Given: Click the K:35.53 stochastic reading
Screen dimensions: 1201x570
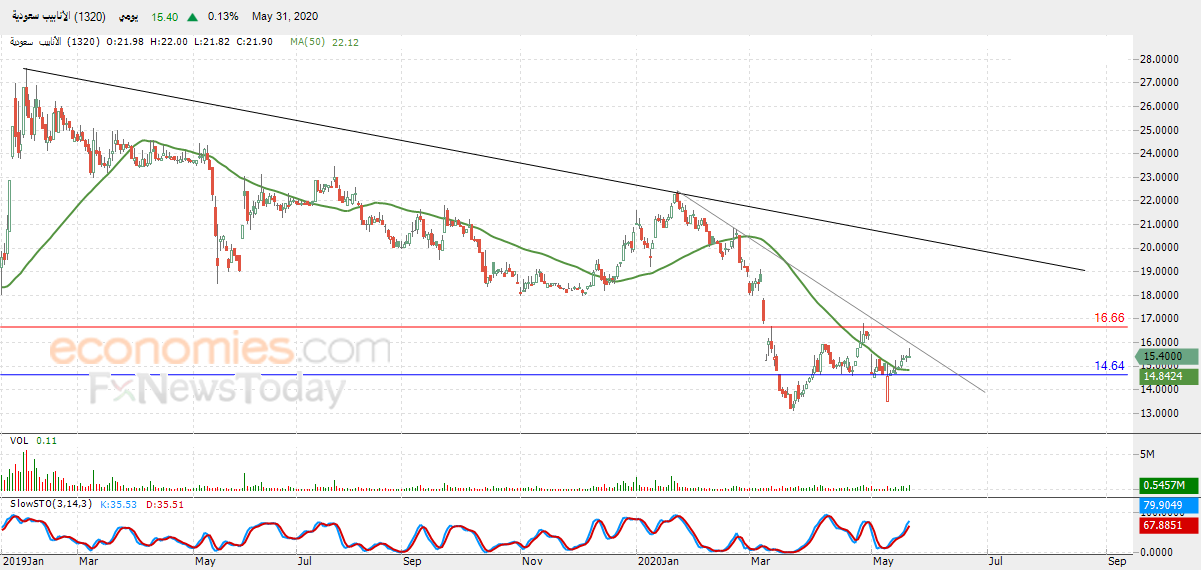Looking at the screenshot, I should tap(120, 504).
